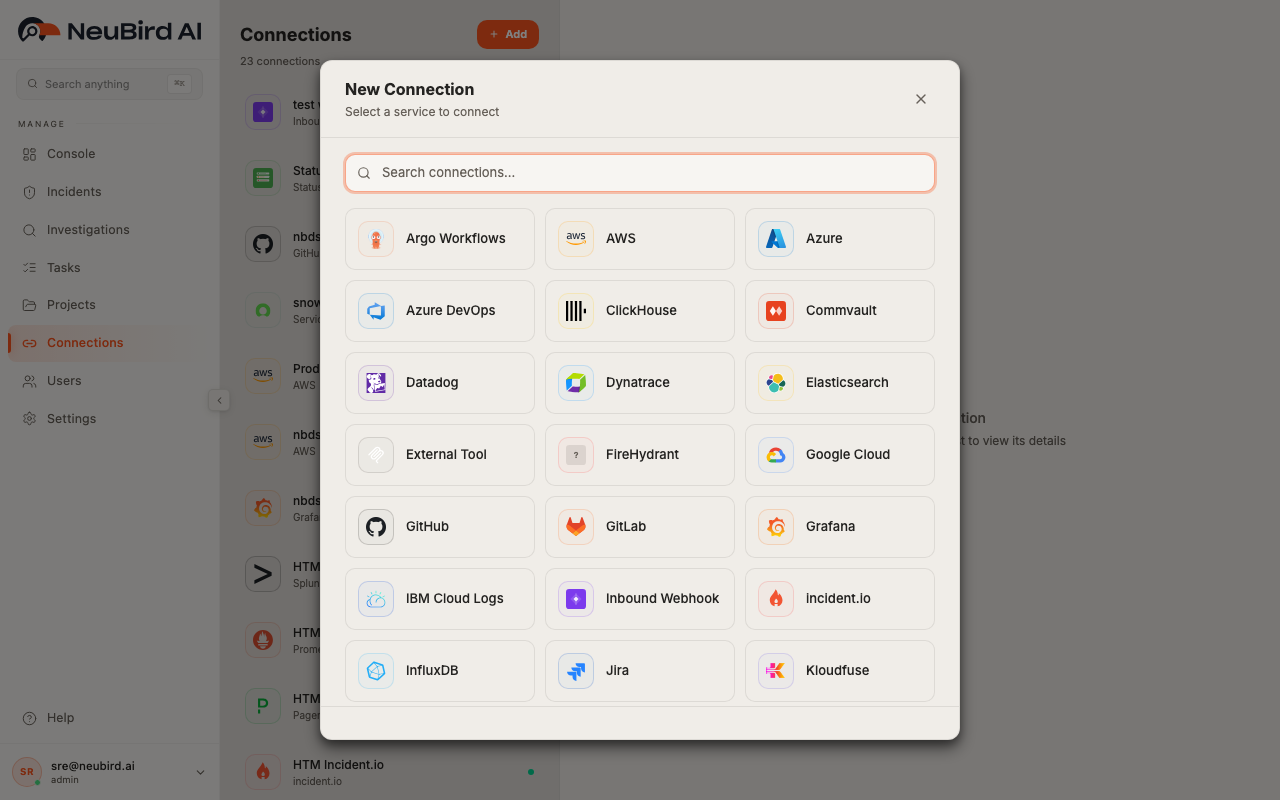The height and width of the screenshot is (800, 1280).
Task: Click the search connections field
Action: coord(639,172)
